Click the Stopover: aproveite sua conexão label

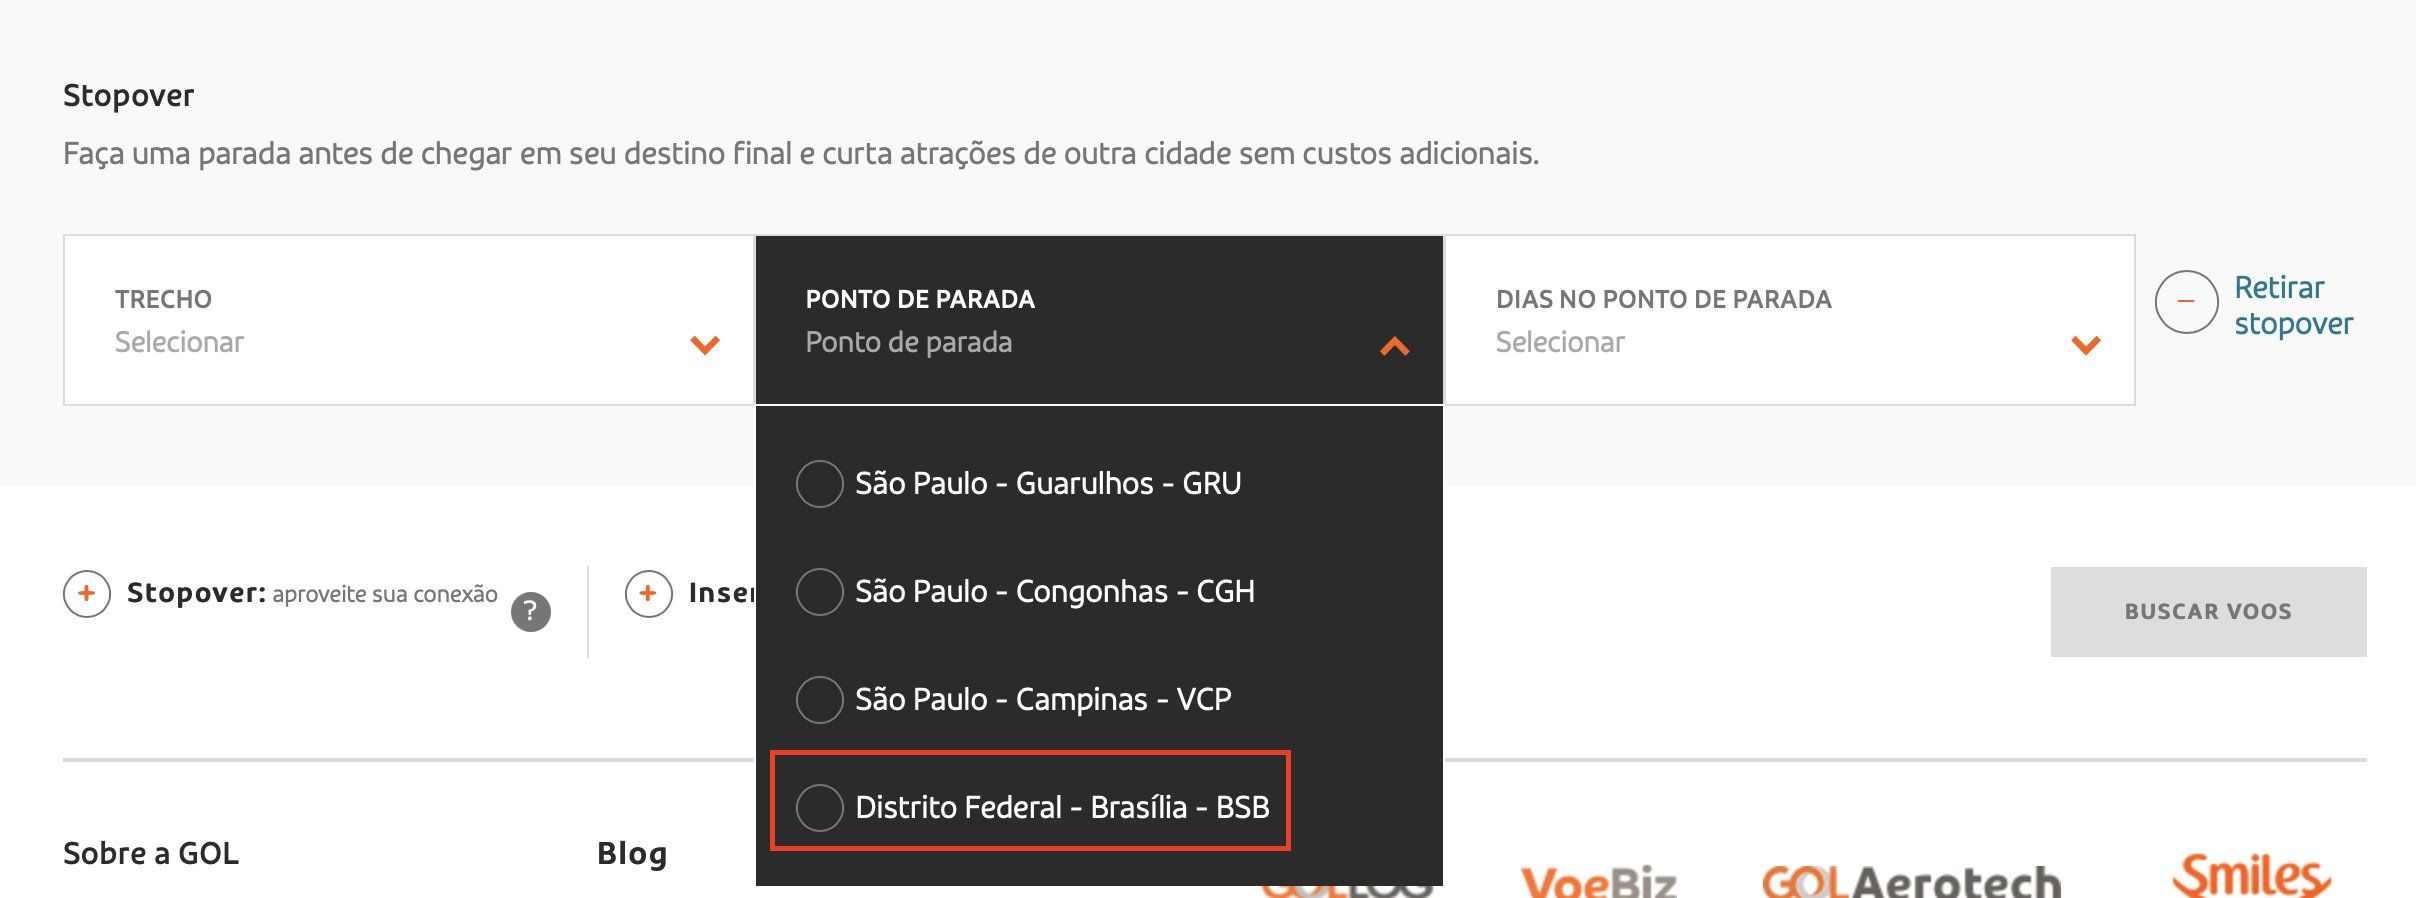pos(312,594)
